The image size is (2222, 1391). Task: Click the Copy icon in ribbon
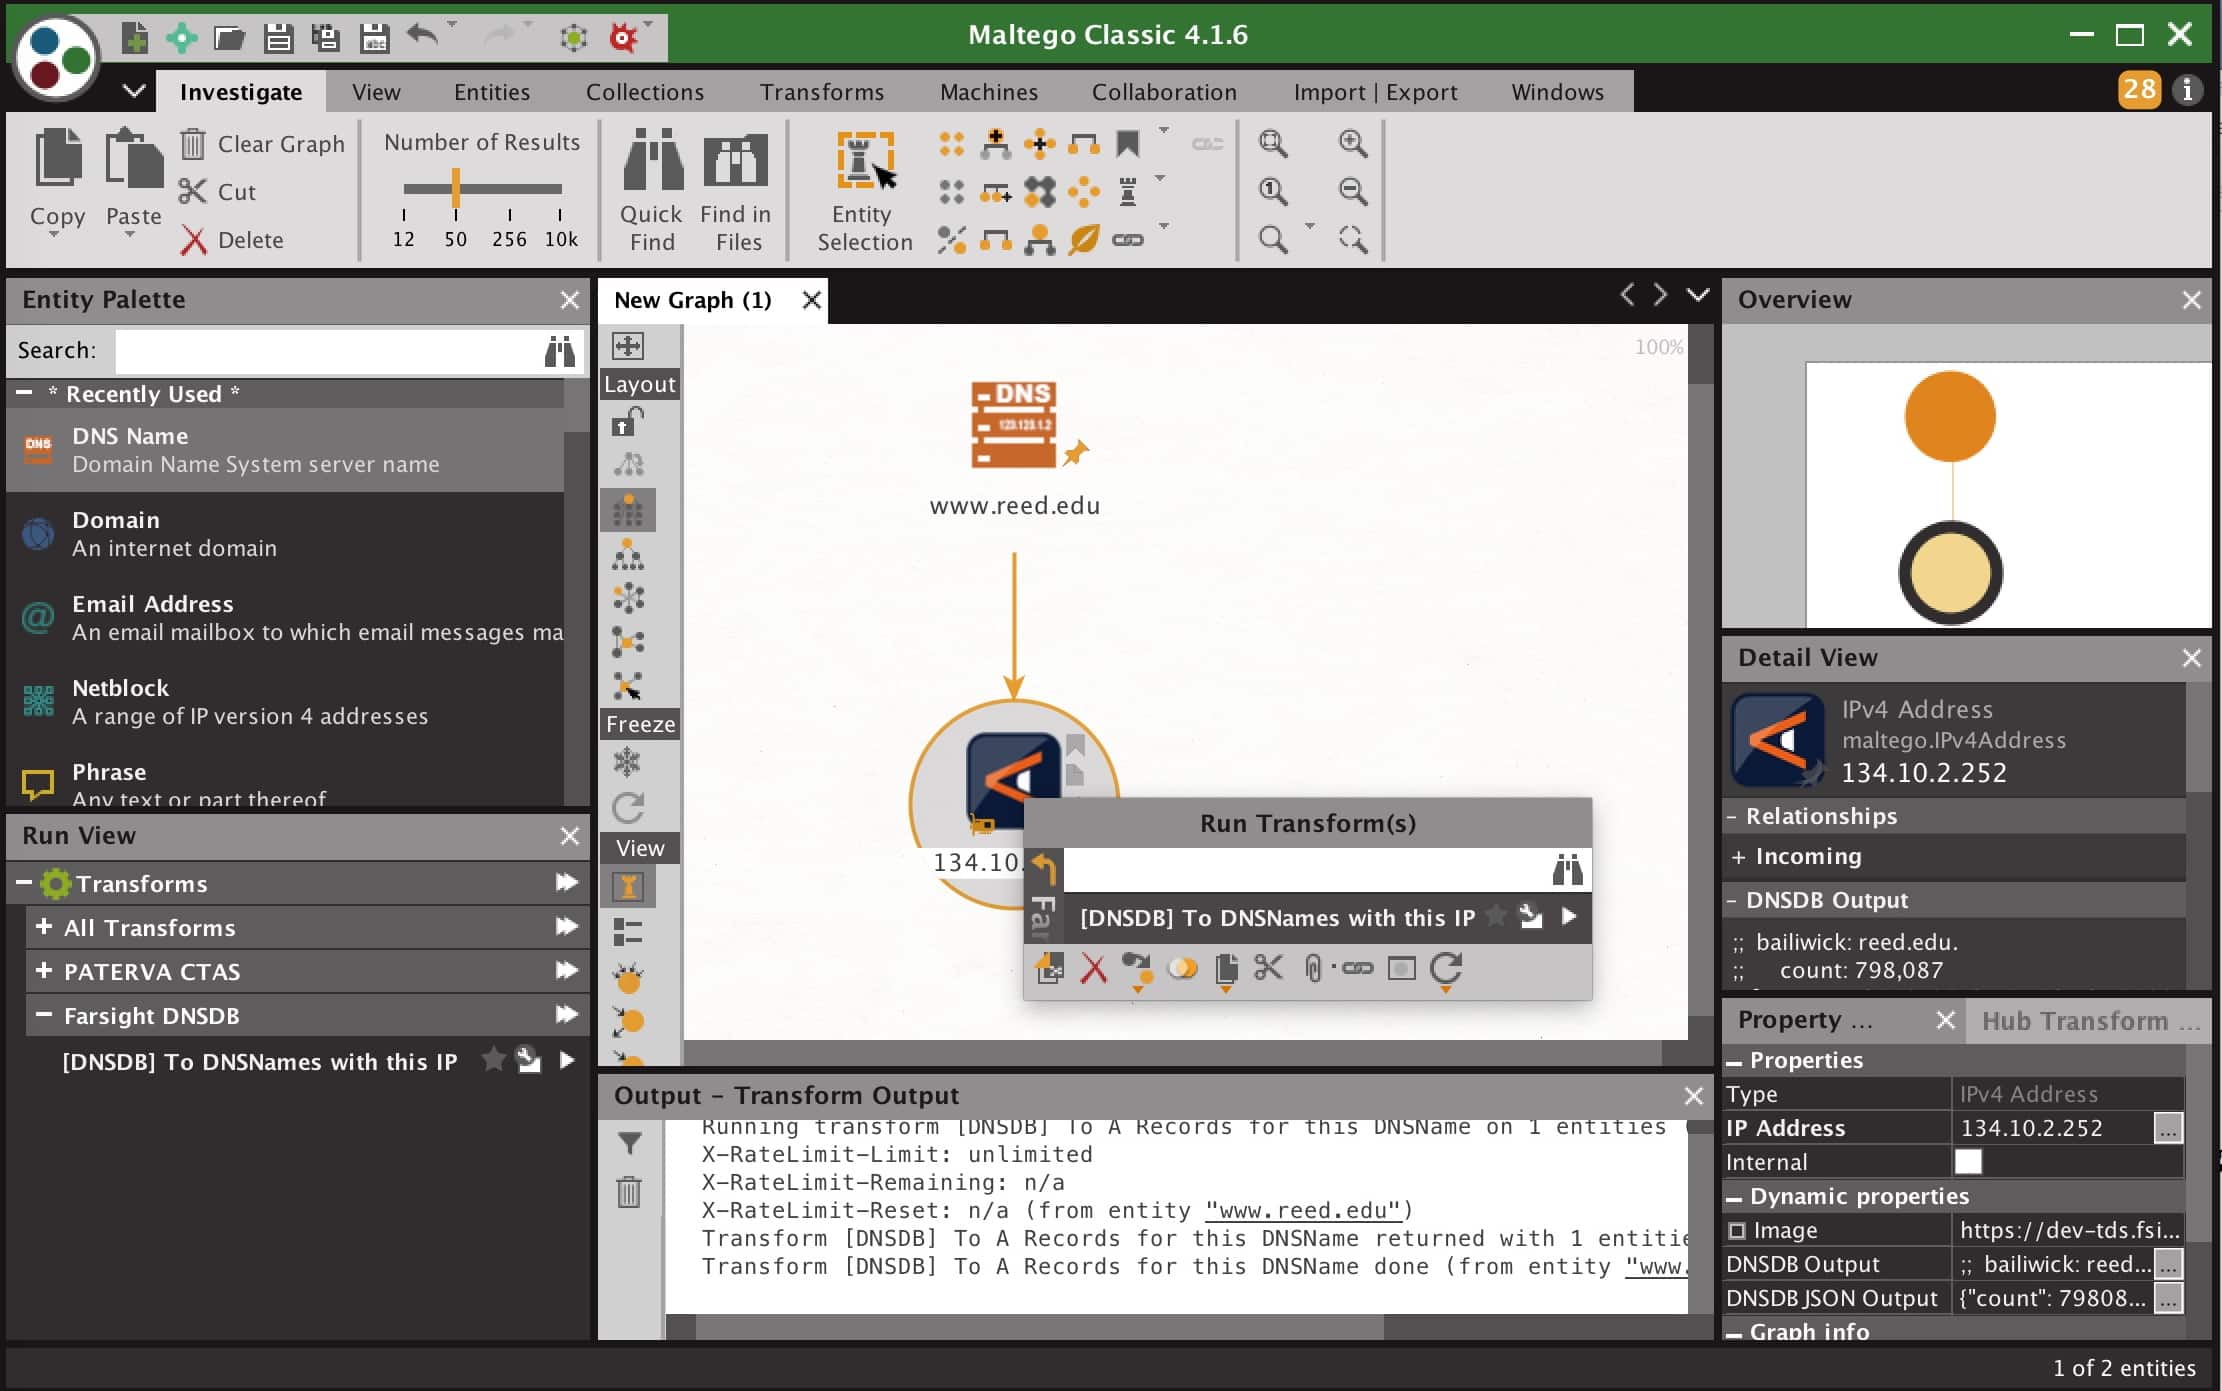pyautogui.click(x=57, y=159)
